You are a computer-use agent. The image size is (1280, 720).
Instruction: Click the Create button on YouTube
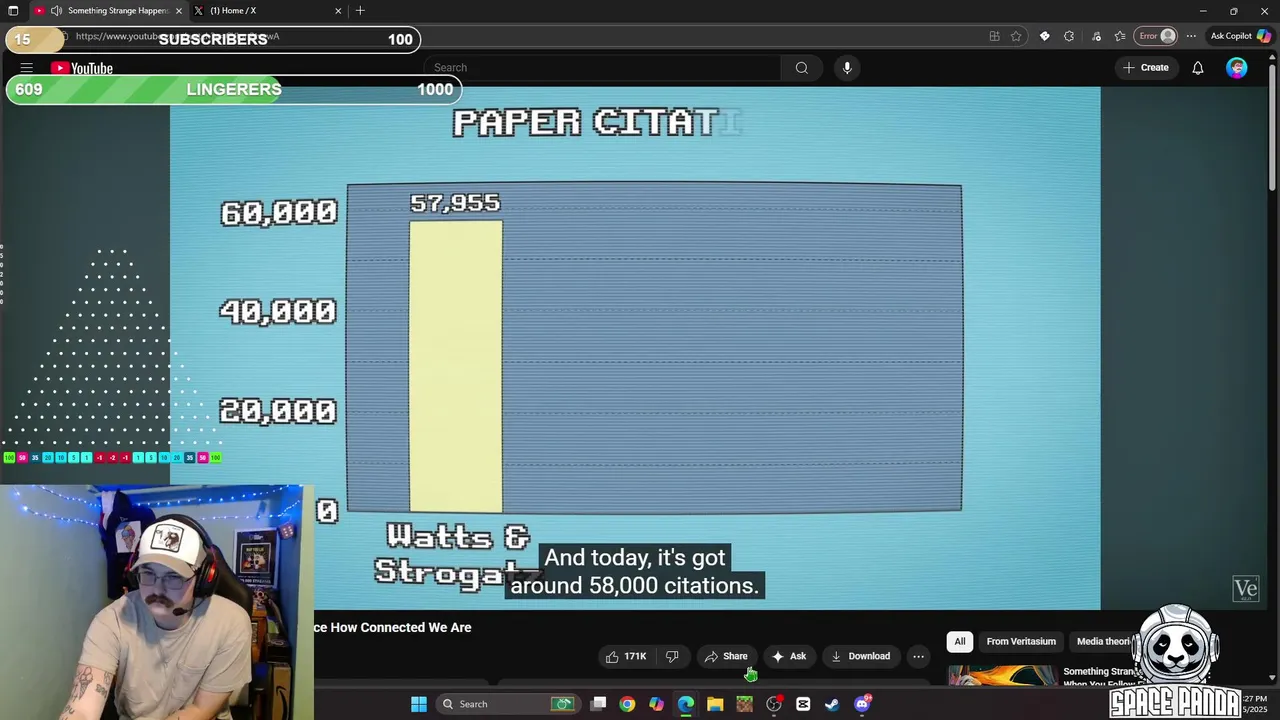(x=1146, y=68)
